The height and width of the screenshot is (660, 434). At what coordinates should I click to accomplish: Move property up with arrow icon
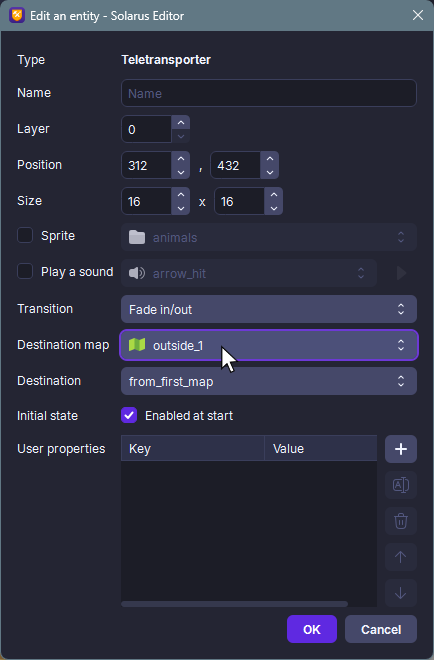point(401,557)
